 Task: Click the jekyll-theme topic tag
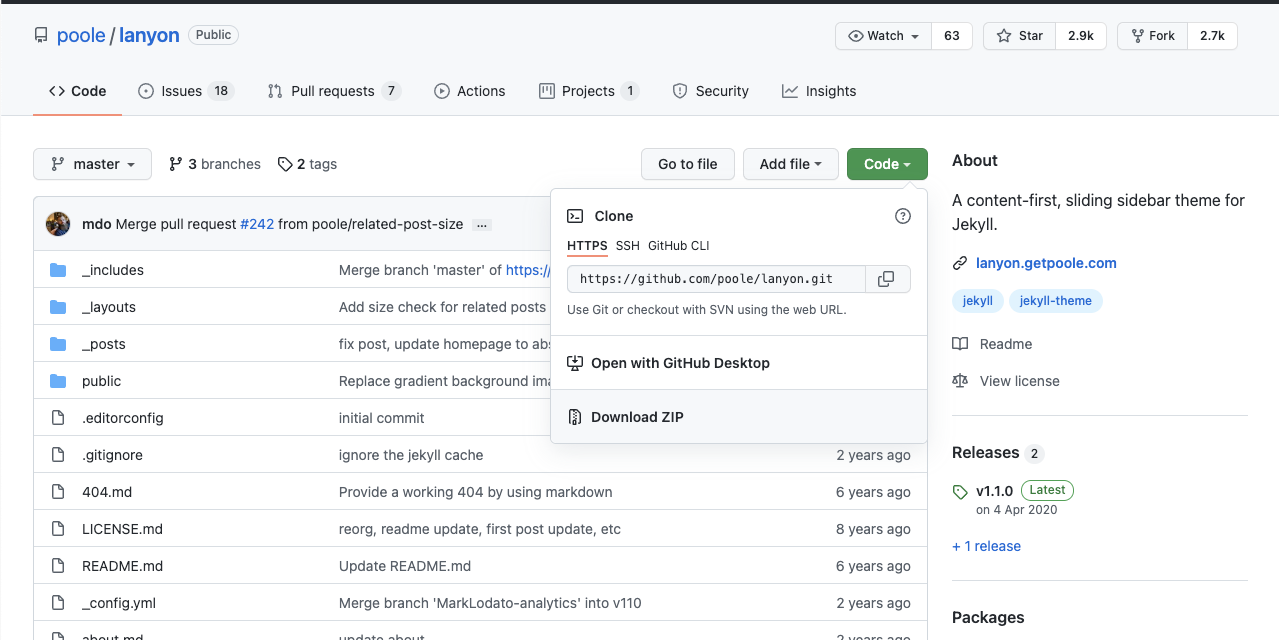point(1056,300)
